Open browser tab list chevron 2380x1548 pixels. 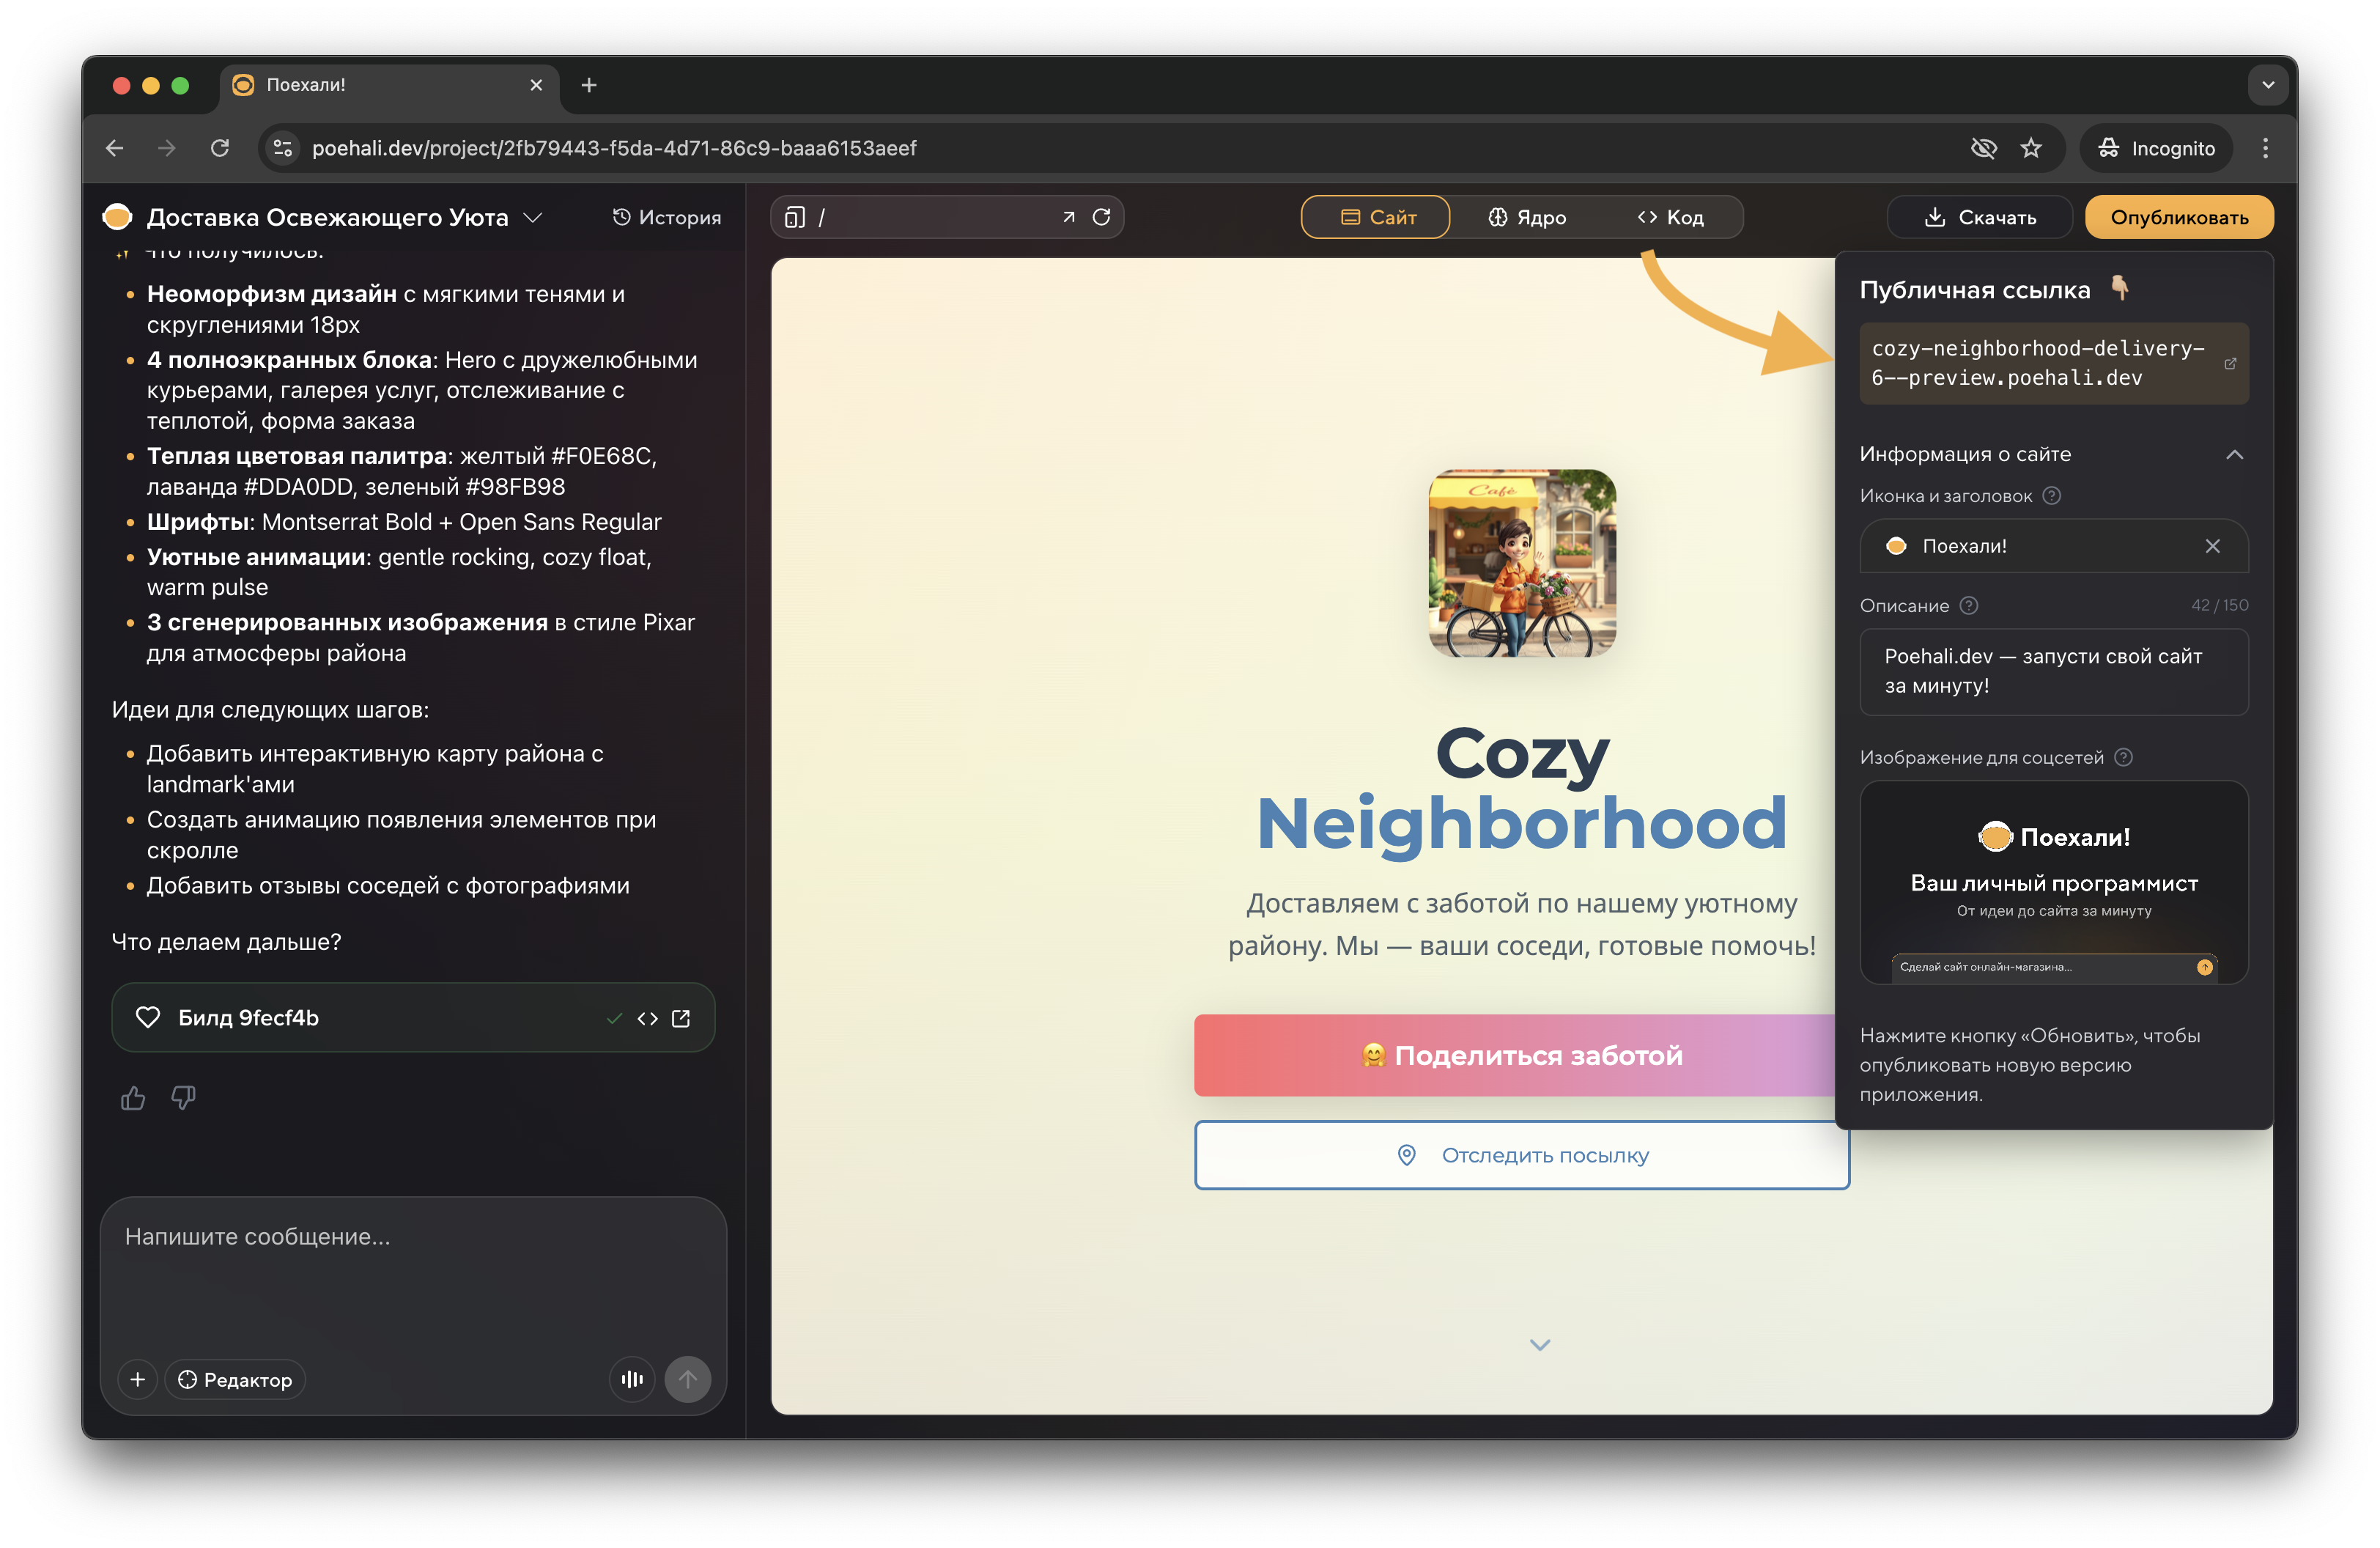[x=2267, y=85]
